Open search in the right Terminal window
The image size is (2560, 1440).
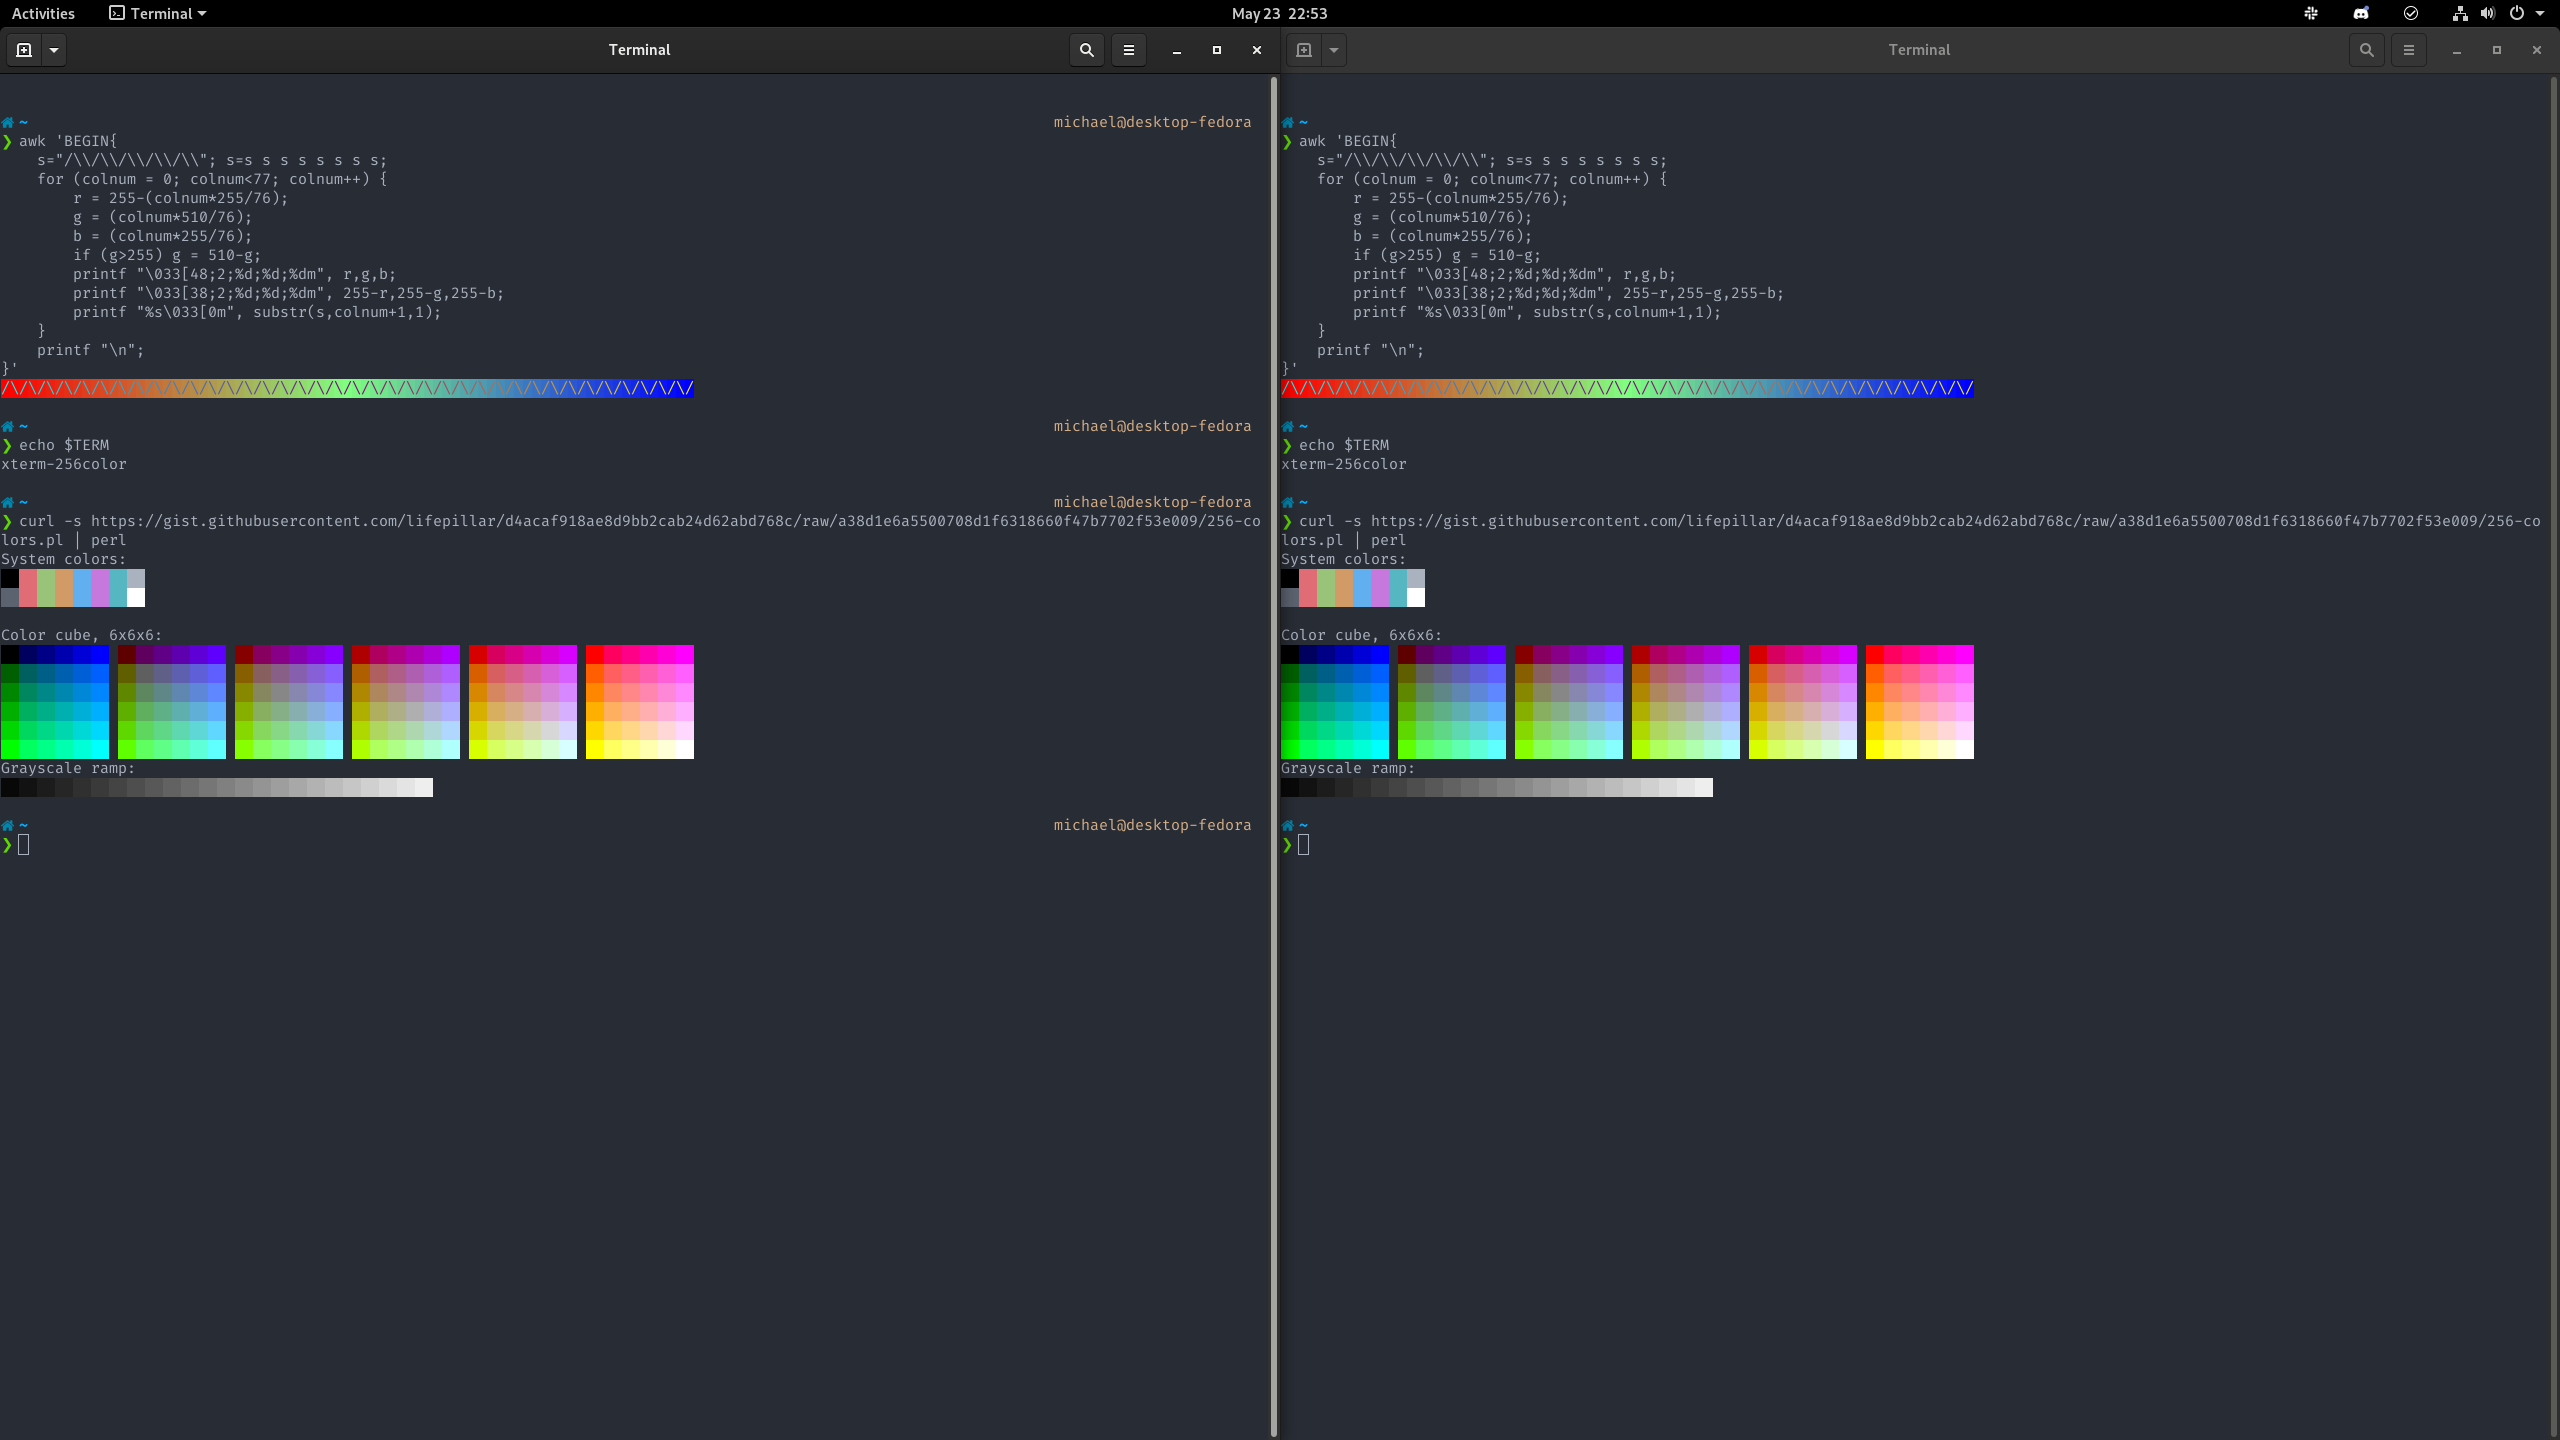point(2367,50)
